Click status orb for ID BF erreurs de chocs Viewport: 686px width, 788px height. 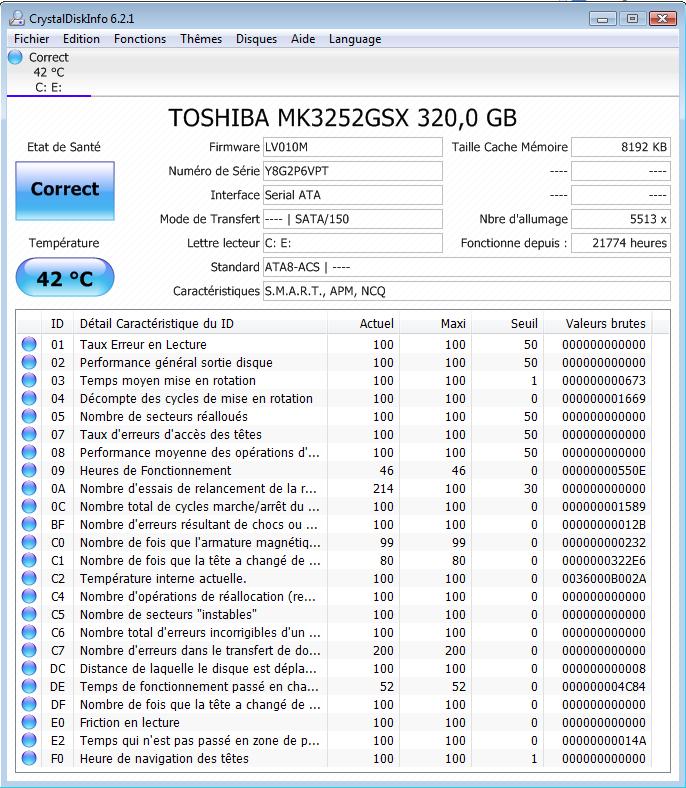(29, 525)
